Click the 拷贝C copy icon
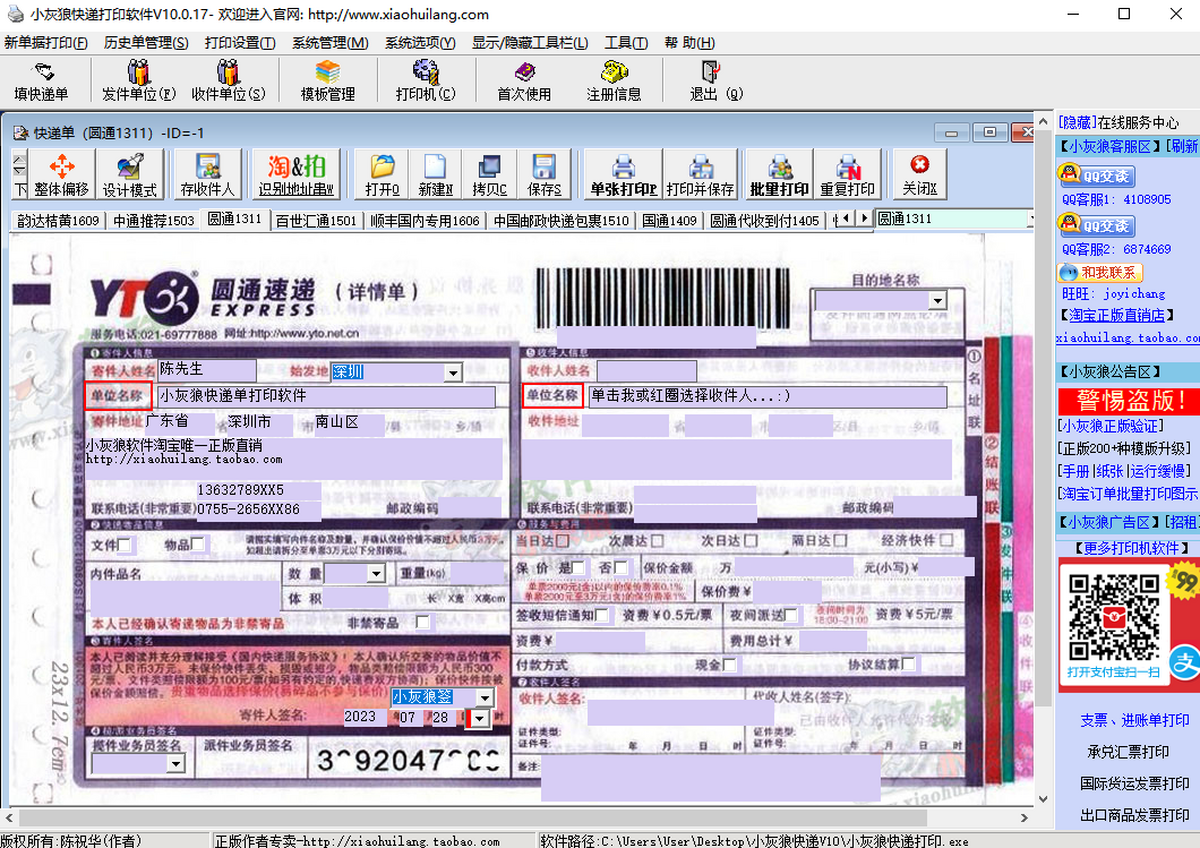Viewport: 1200px width, 848px height. 490,175
